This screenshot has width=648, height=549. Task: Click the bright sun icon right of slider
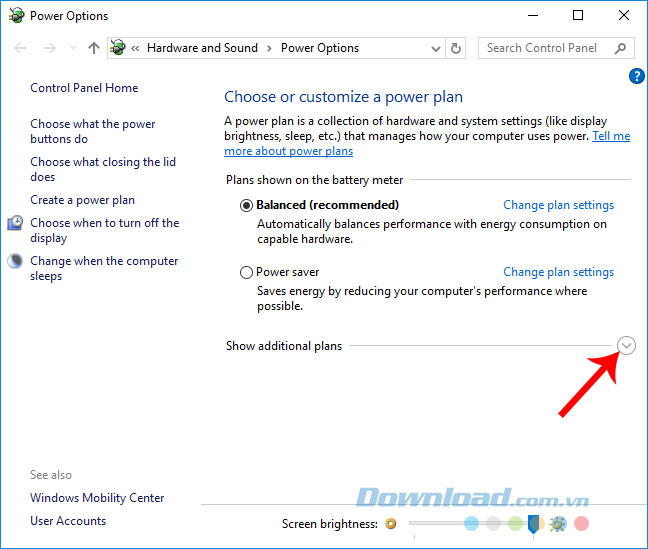point(557,524)
